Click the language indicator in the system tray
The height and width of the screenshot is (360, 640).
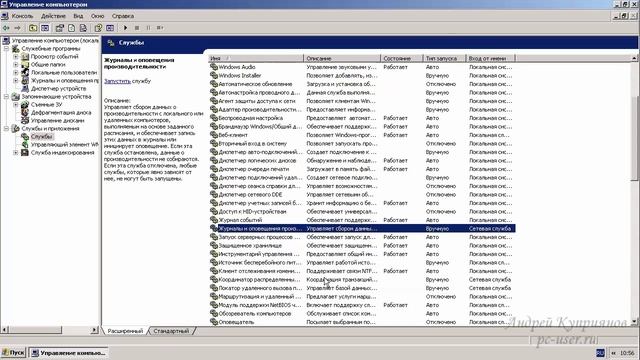click(600, 353)
